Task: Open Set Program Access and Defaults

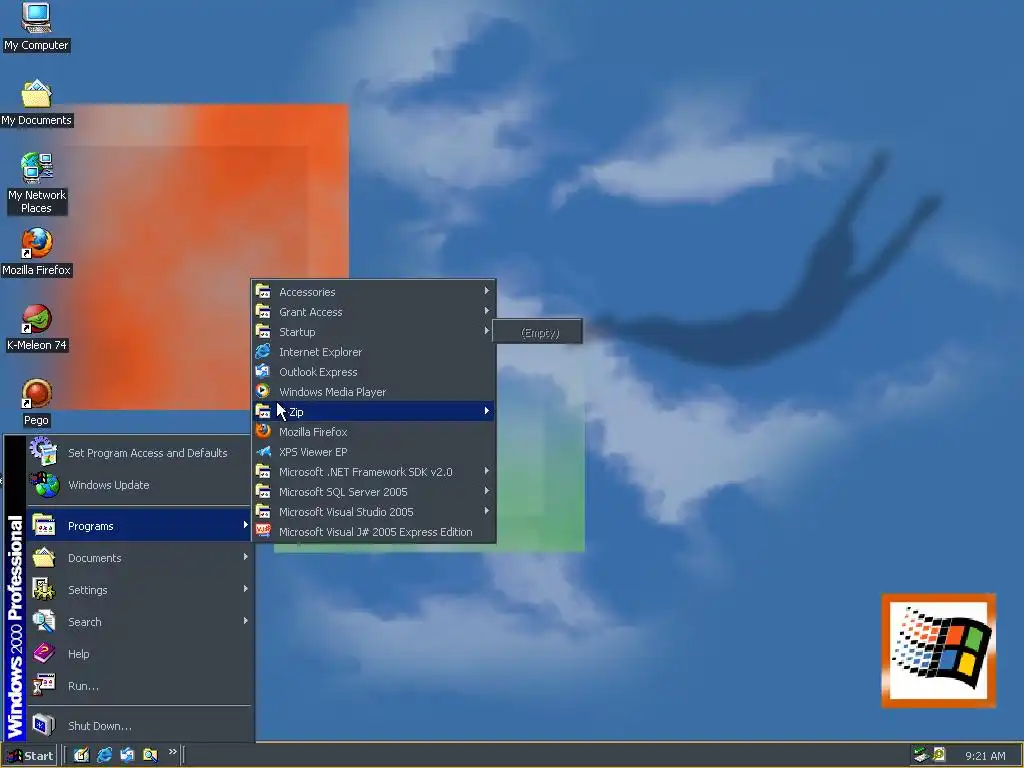Action: 139,453
